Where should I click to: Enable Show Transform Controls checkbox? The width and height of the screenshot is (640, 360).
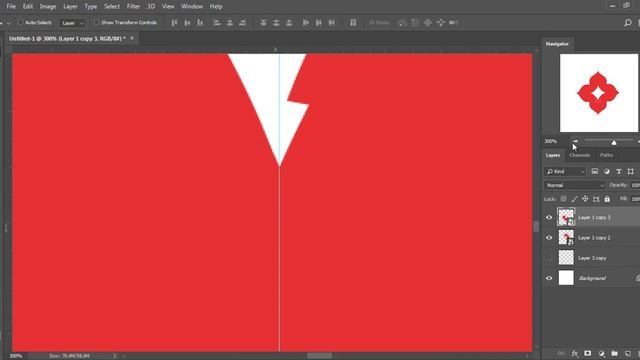[x=96, y=22]
